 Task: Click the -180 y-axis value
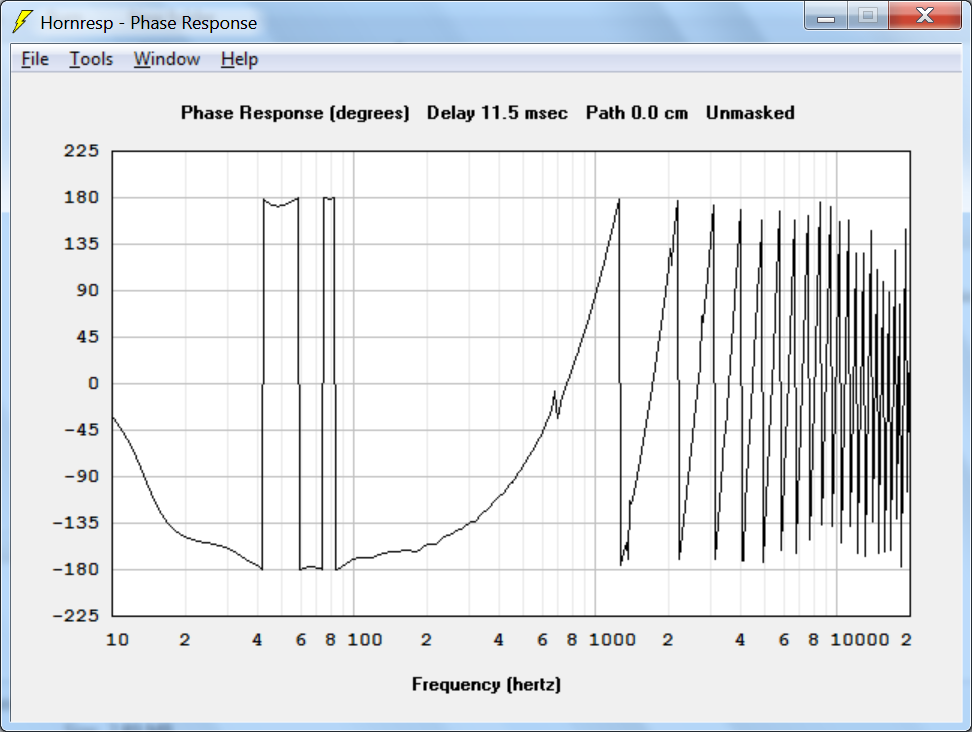[x=76, y=569]
